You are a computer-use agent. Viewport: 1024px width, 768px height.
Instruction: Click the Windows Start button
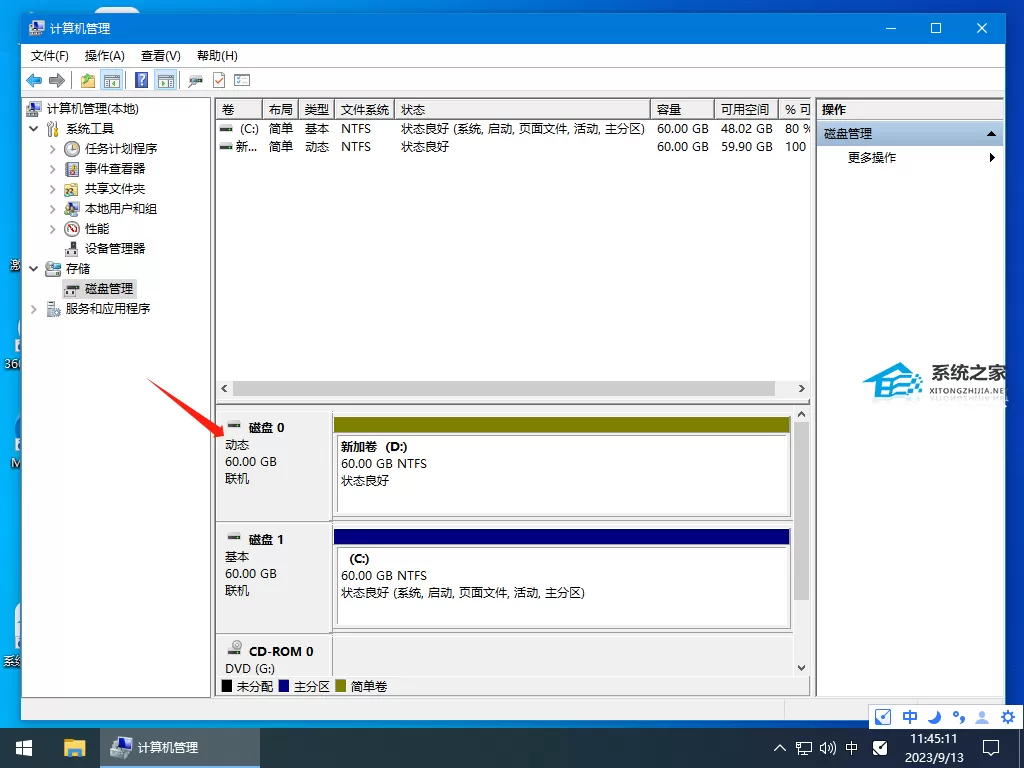(24, 748)
